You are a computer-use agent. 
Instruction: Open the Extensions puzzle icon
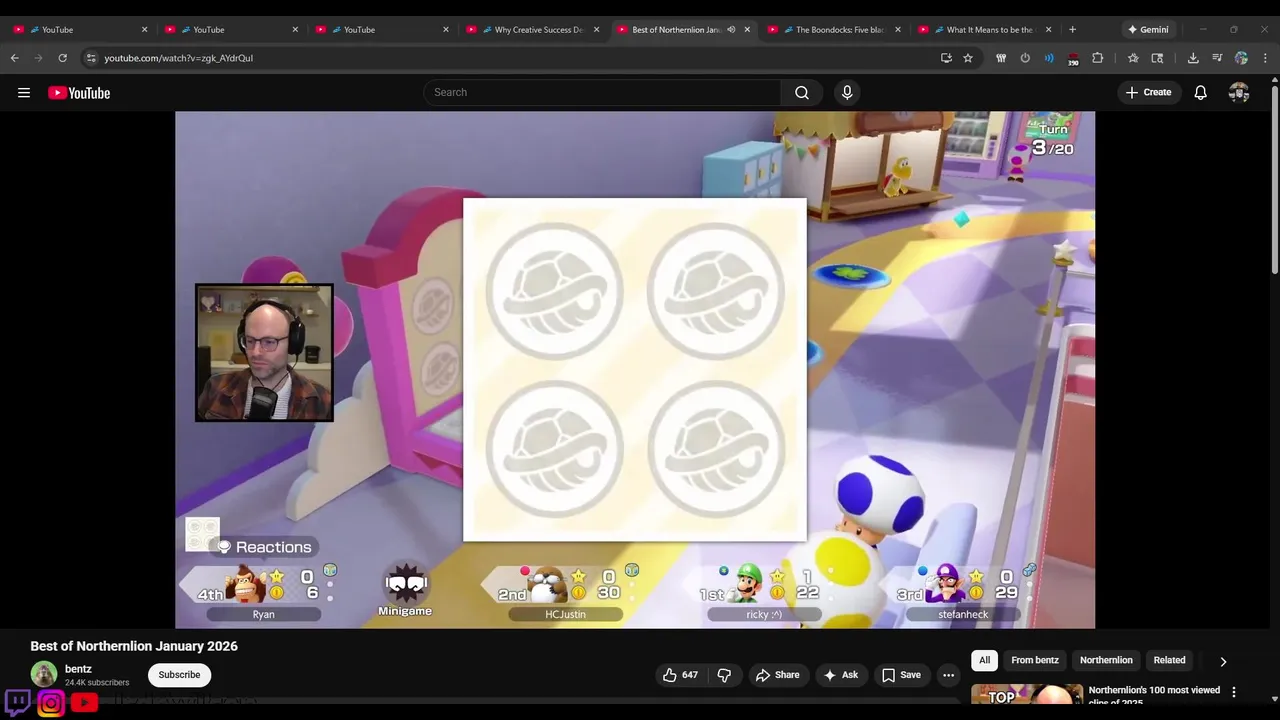pyautogui.click(x=1097, y=58)
